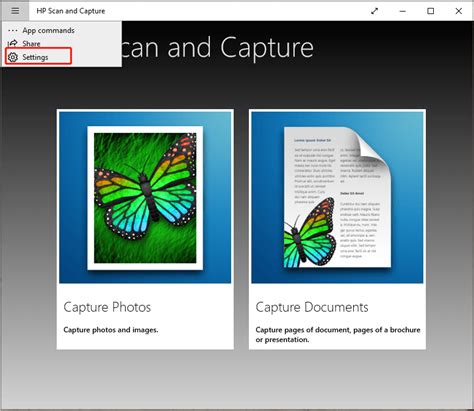This screenshot has width=474, height=411.
Task: Toggle full-screen with the diagonal arrows icon
Action: (374, 11)
